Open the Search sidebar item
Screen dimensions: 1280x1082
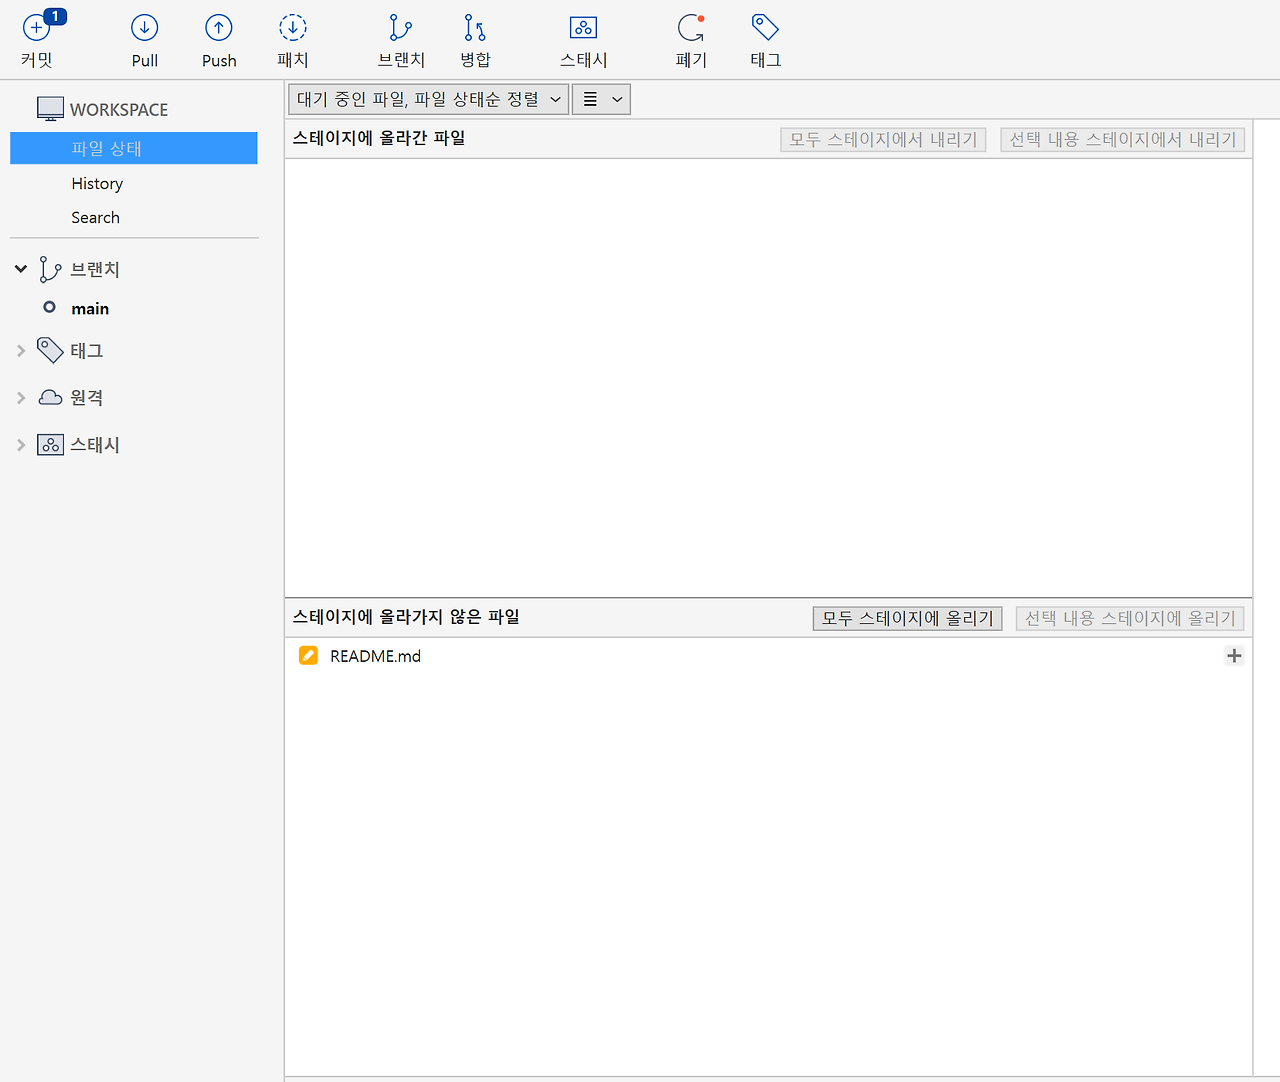(95, 218)
